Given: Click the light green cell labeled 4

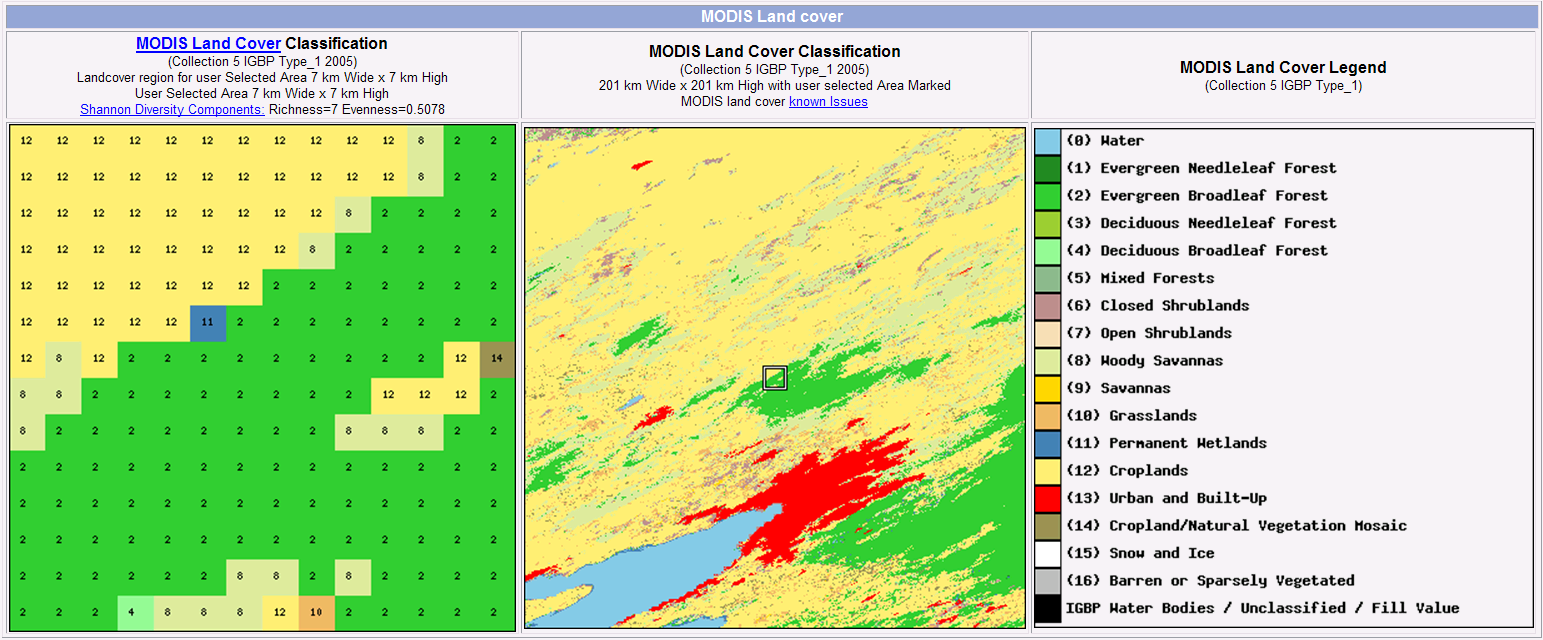Looking at the screenshot, I should coord(135,612).
